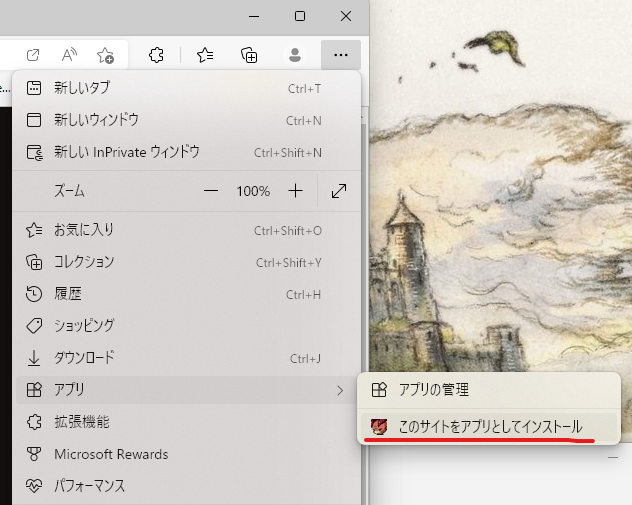Viewport: 632px width, 505px height.
Task: Click the history clock icon in menu
Action: tap(34, 294)
